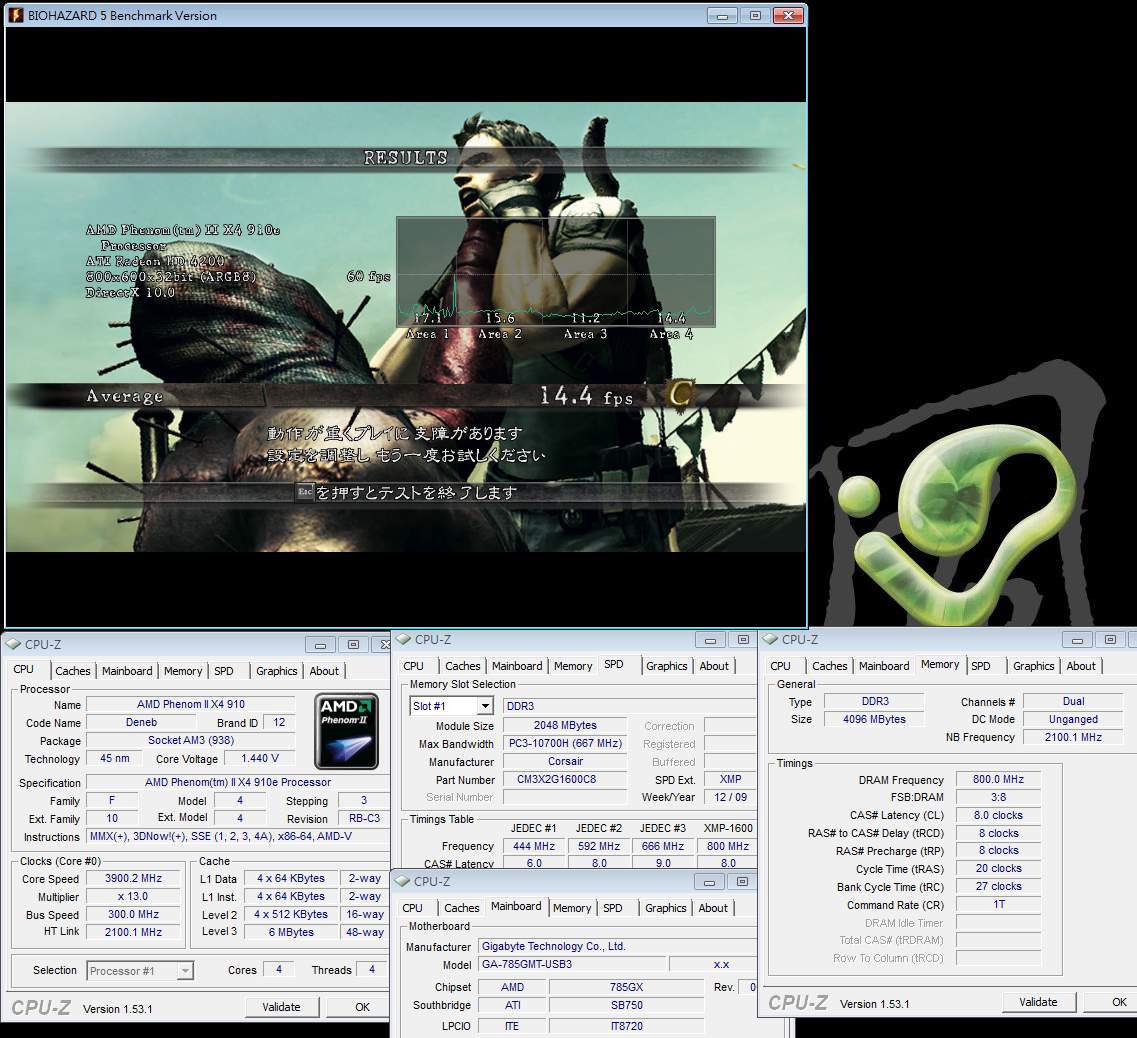Click the Max Bandwidth value PC3-10700H (667 MHz)

pos(565,744)
